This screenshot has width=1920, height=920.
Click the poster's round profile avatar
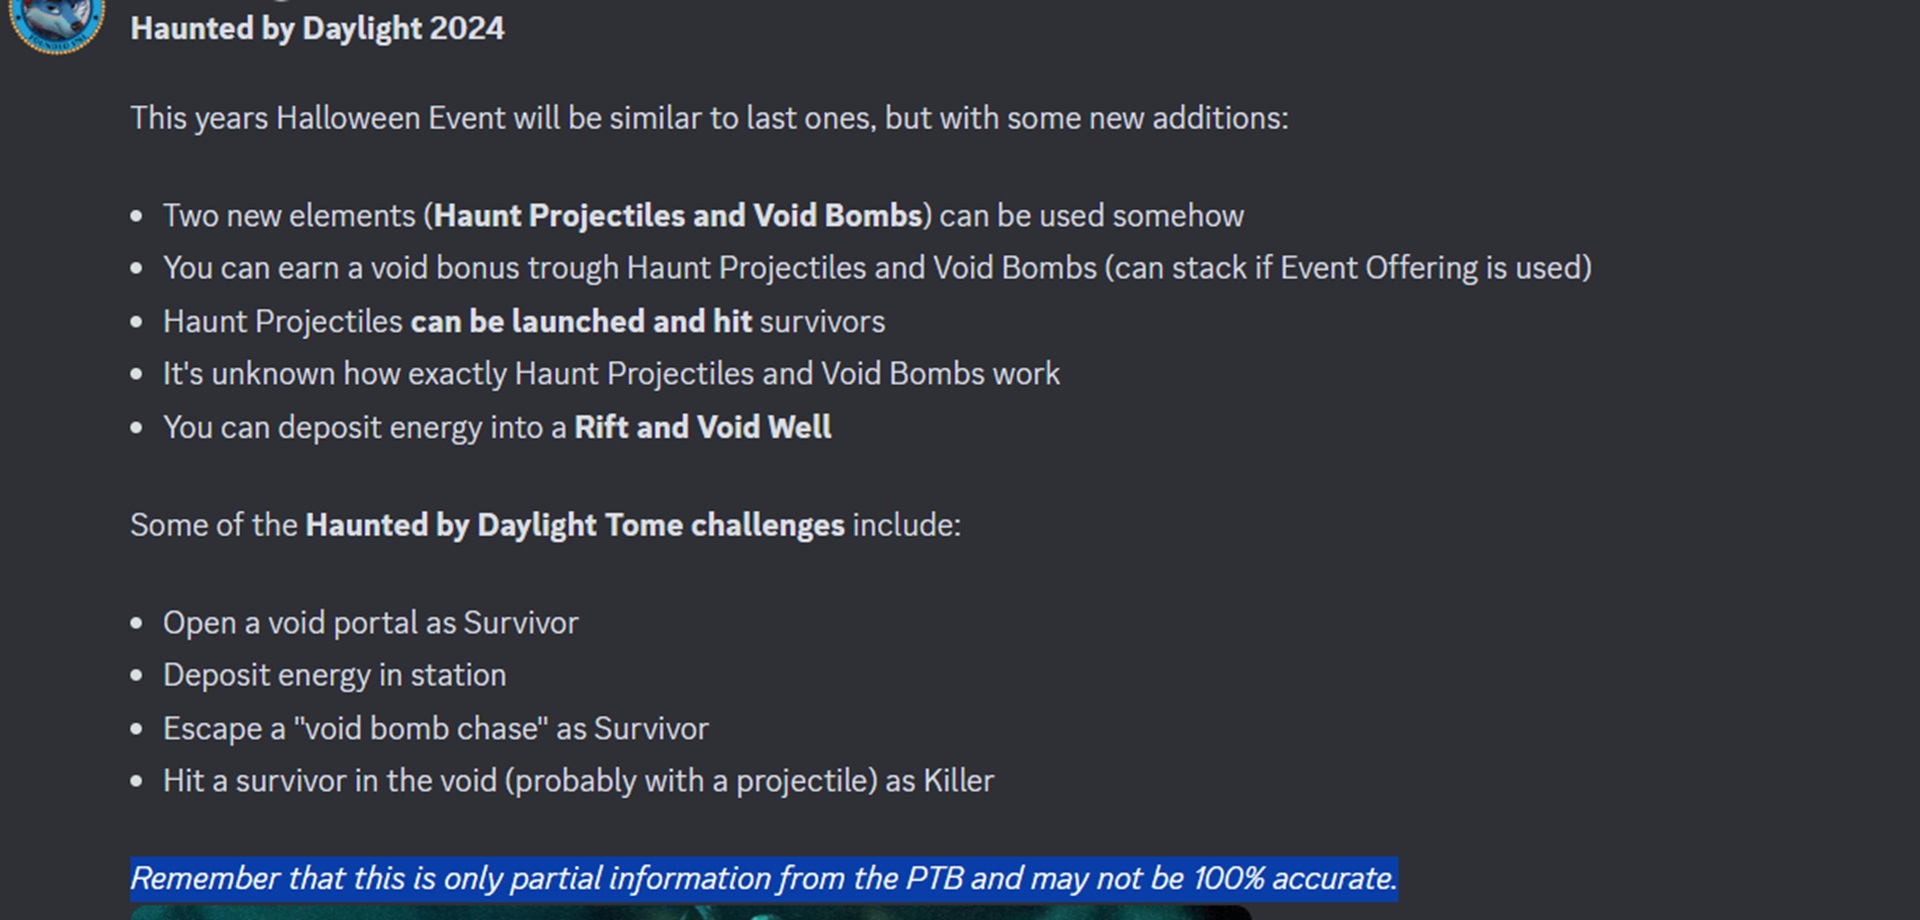pos(57,22)
